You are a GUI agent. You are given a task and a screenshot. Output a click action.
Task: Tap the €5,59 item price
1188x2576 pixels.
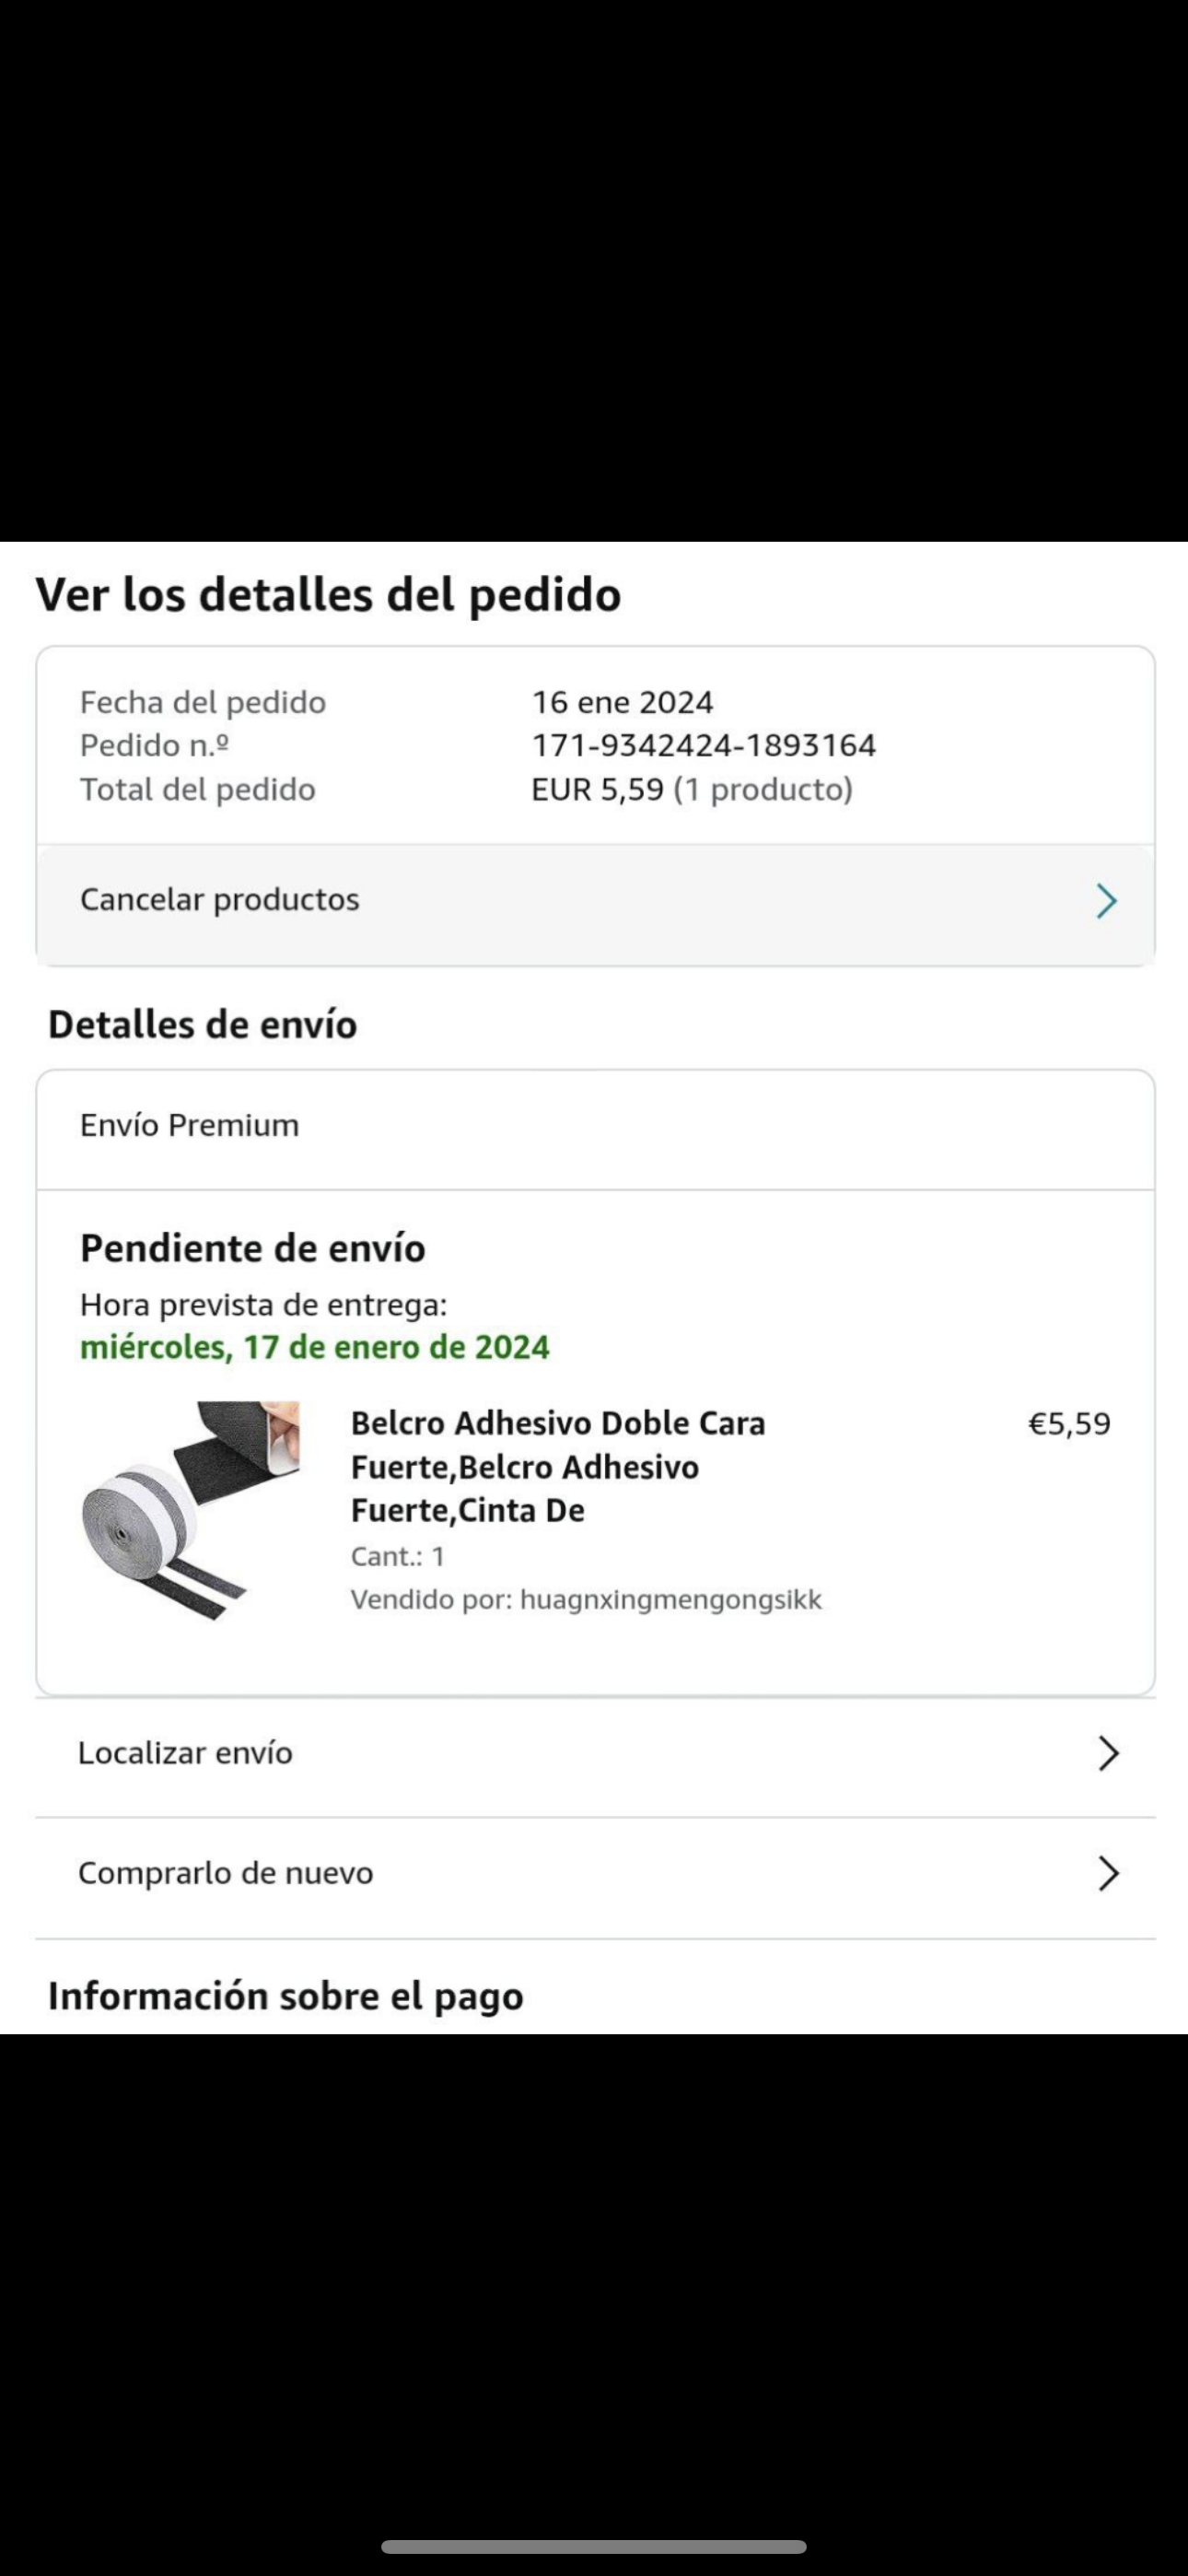(1070, 1423)
